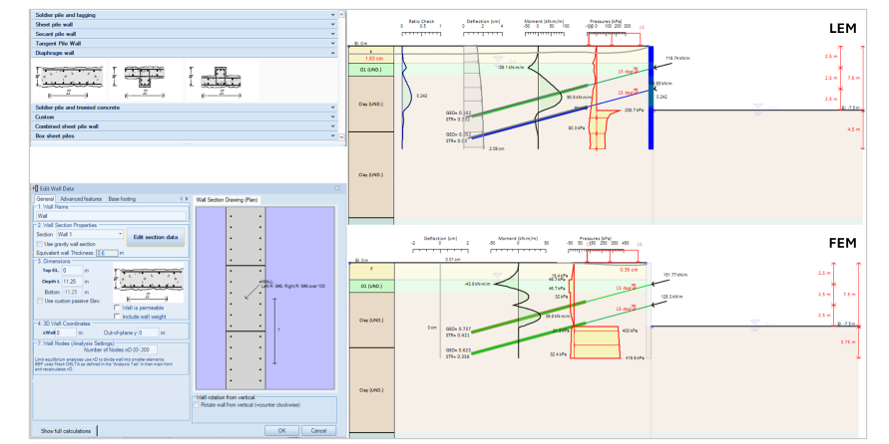Click the Edit Wall Data title icon
This screenshot has height=444, width=889.
(35, 188)
